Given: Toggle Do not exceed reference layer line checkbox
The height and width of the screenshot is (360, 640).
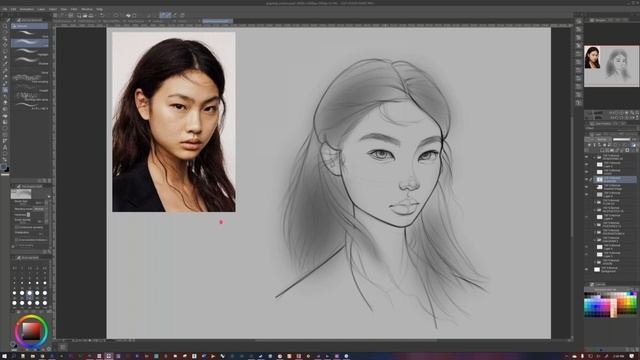Looking at the screenshot, I should coord(17,240).
